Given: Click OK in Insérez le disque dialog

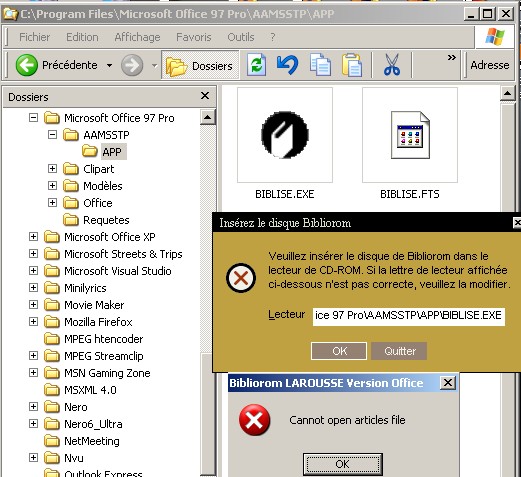Looking at the screenshot, I should tap(339, 351).
